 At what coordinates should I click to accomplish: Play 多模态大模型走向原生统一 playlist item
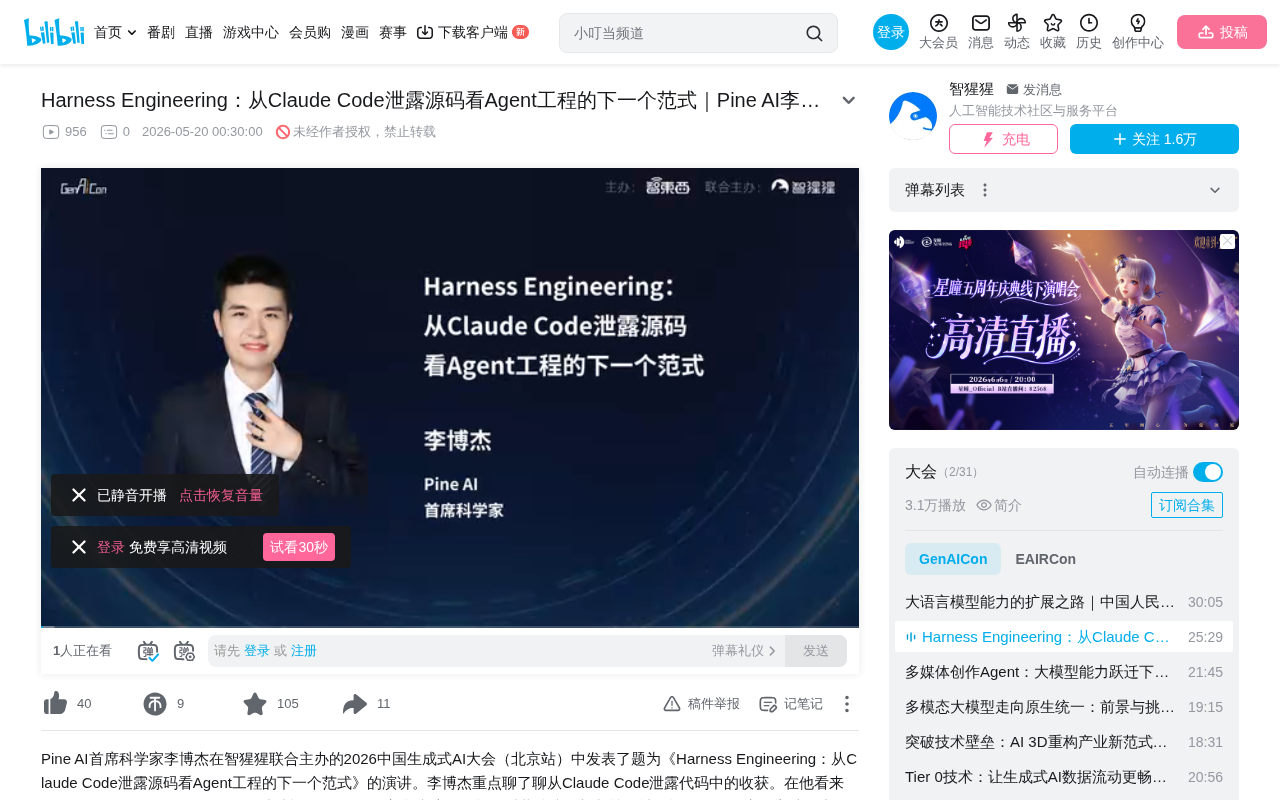(x=1064, y=707)
